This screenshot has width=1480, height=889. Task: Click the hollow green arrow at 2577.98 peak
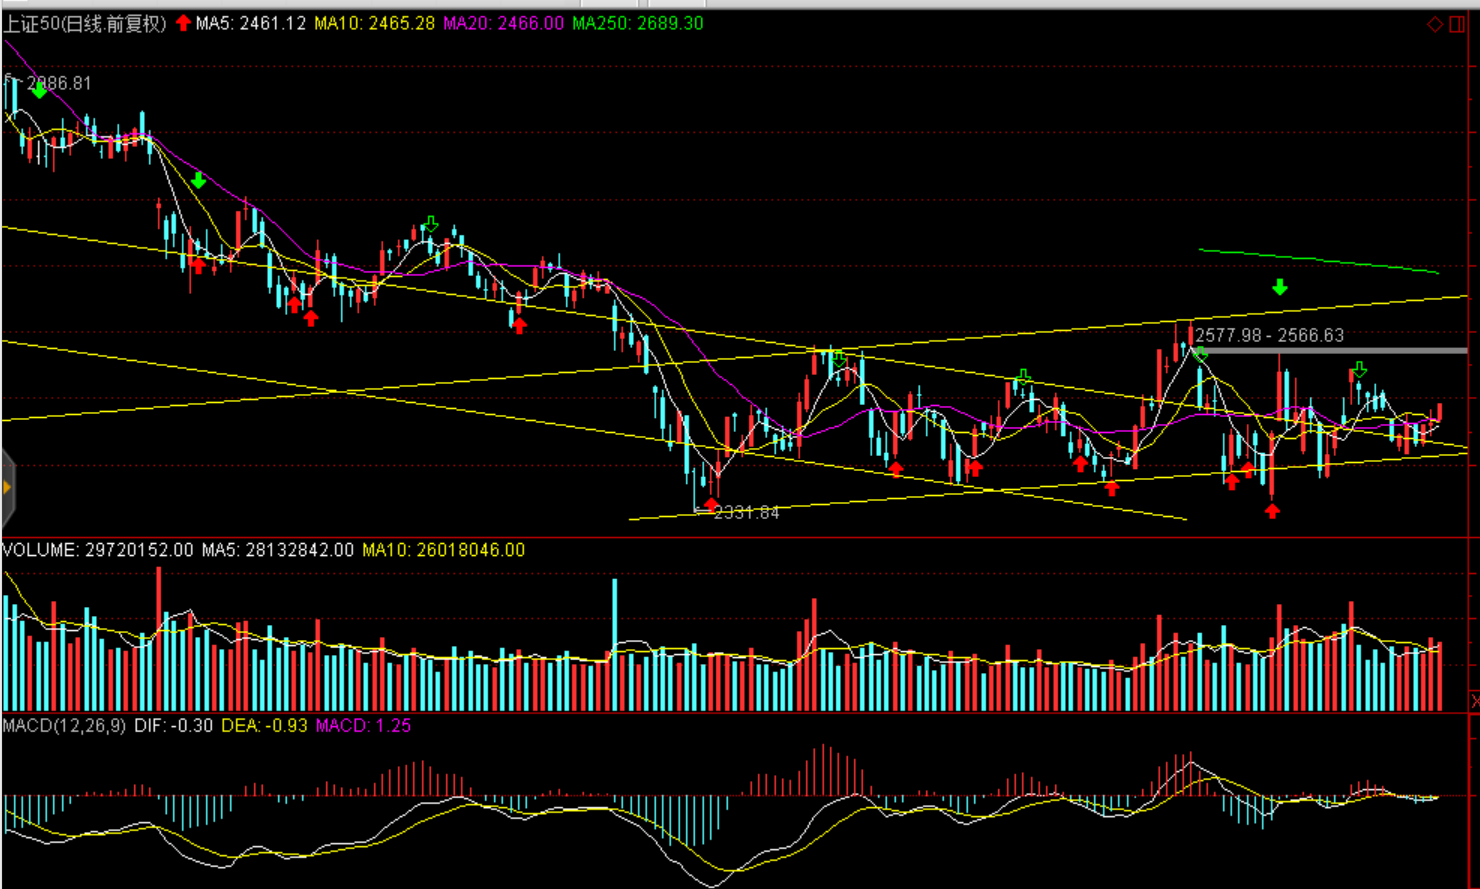coord(1201,354)
